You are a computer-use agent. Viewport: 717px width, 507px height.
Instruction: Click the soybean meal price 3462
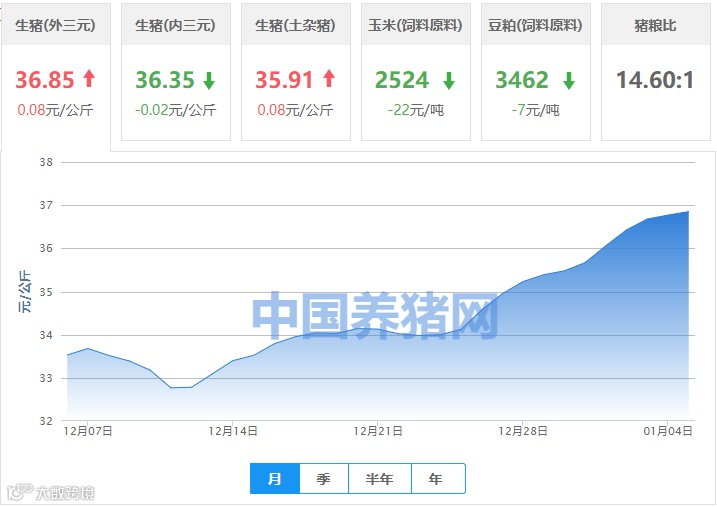pyautogui.click(x=522, y=80)
